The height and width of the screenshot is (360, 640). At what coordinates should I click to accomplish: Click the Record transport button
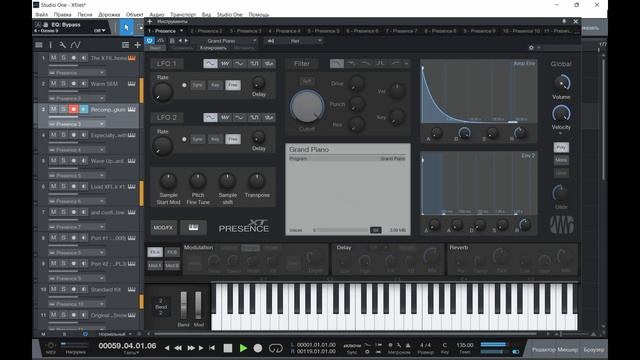pos(258,348)
